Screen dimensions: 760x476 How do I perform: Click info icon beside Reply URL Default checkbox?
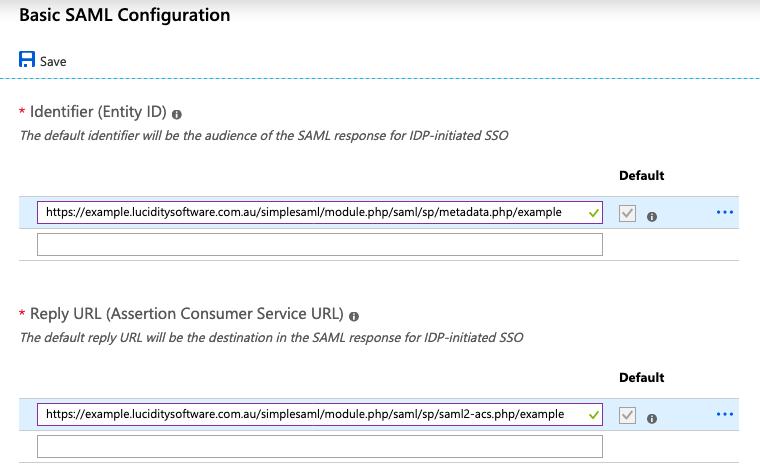click(651, 416)
